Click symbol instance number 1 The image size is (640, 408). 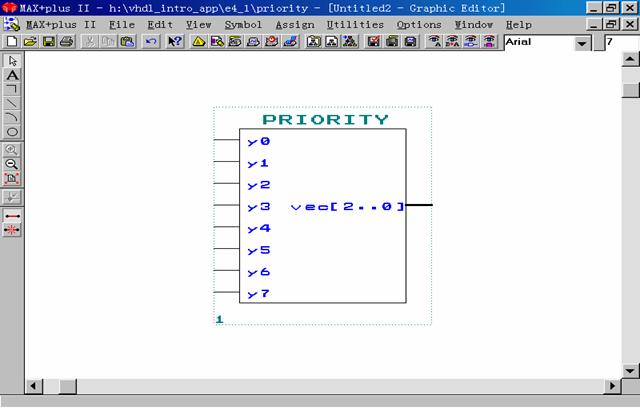pyautogui.click(x=220, y=319)
